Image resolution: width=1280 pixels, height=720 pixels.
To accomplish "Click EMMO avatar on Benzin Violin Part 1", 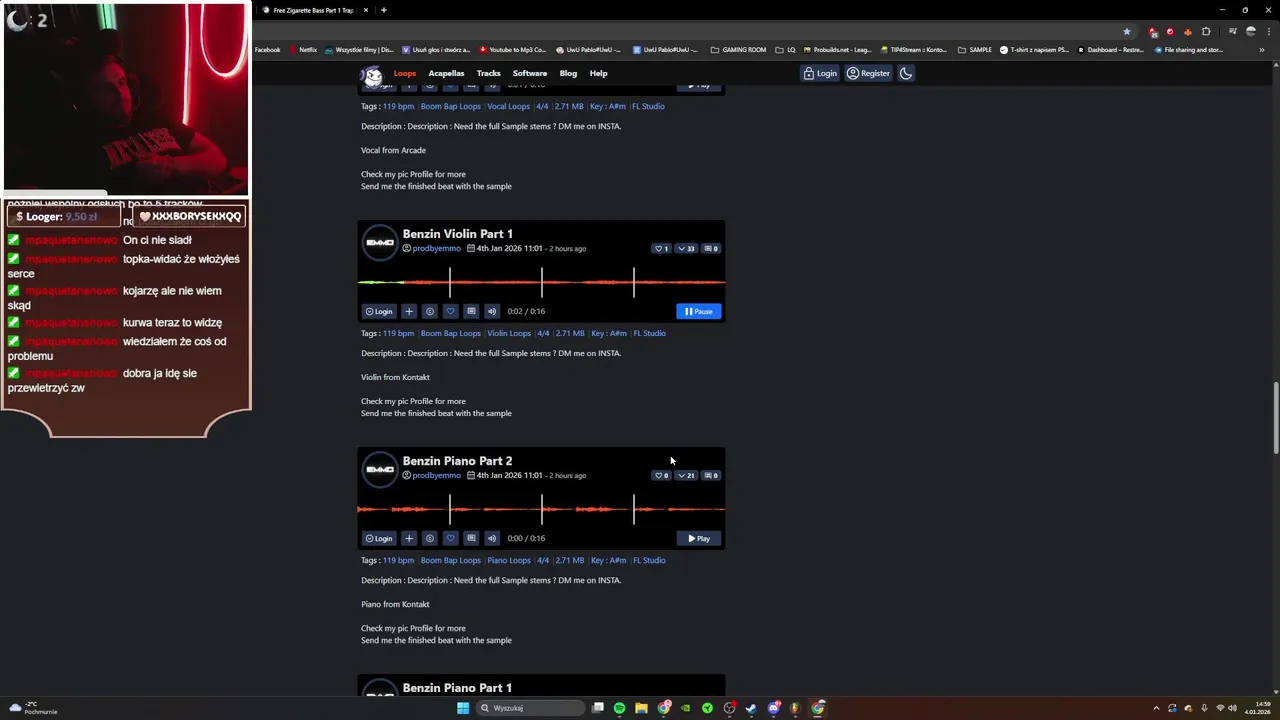I will click(380, 242).
